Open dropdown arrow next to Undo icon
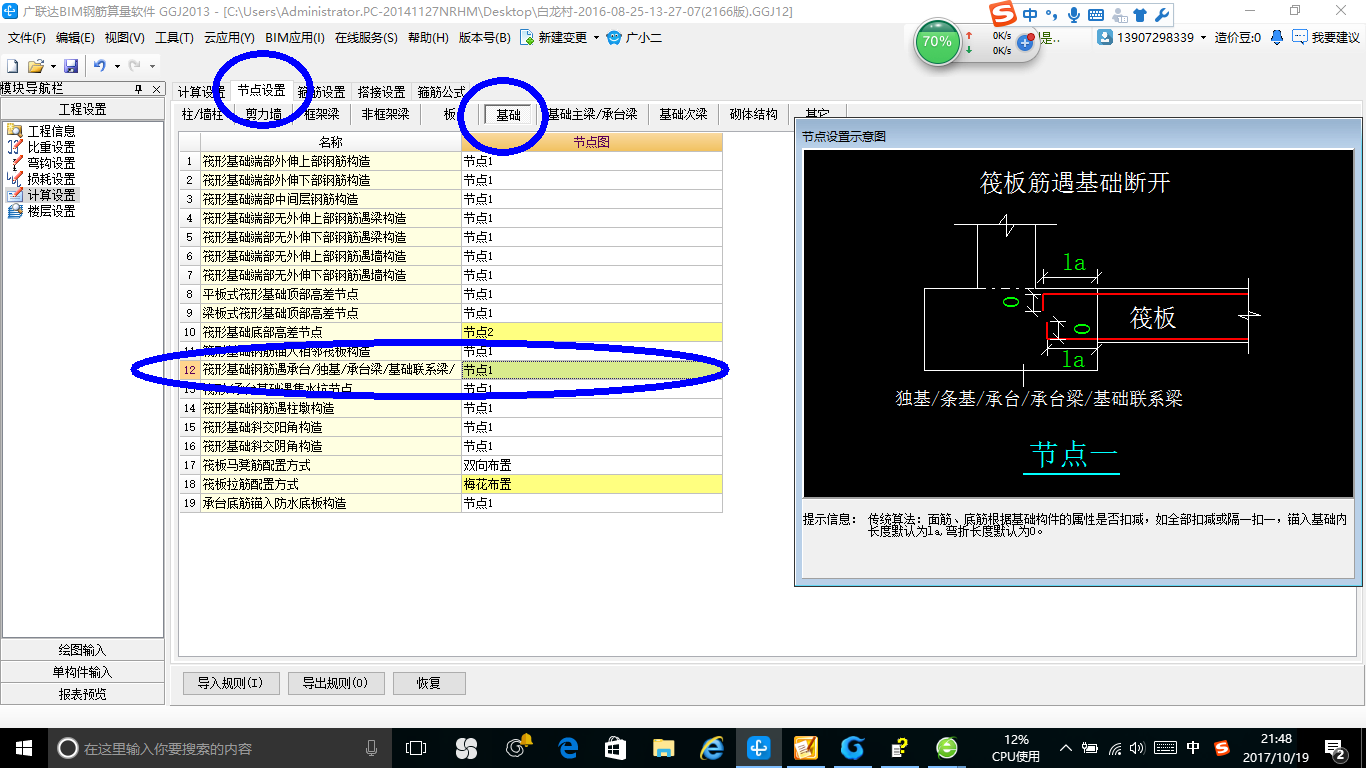 pyautogui.click(x=117, y=66)
